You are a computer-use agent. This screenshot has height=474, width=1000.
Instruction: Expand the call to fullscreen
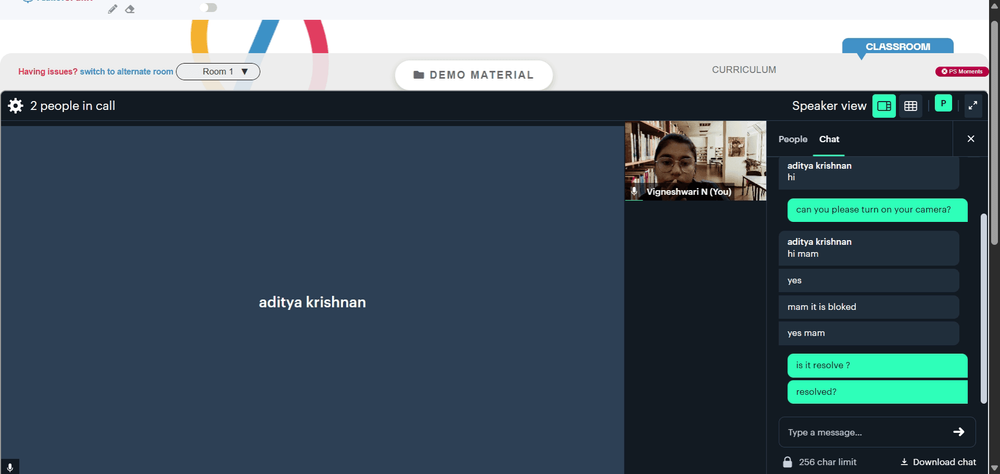(973, 106)
